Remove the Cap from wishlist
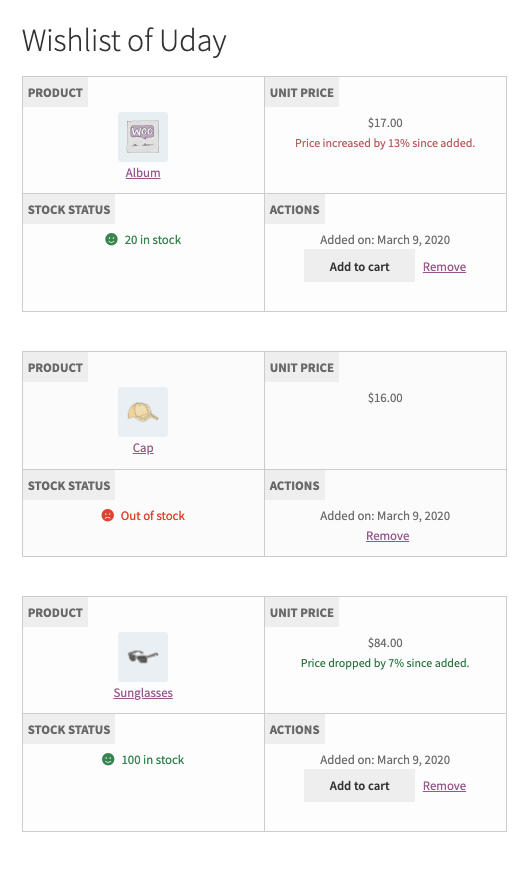Image resolution: width=531 pixels, height=869 pixels. click(387, 536)
